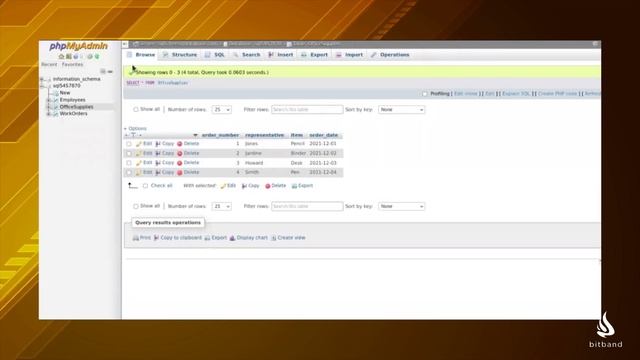Click red Delete icon in Jones row
Image resolution: width=640 pixels, height=360 pixels.
pos(180,144)
